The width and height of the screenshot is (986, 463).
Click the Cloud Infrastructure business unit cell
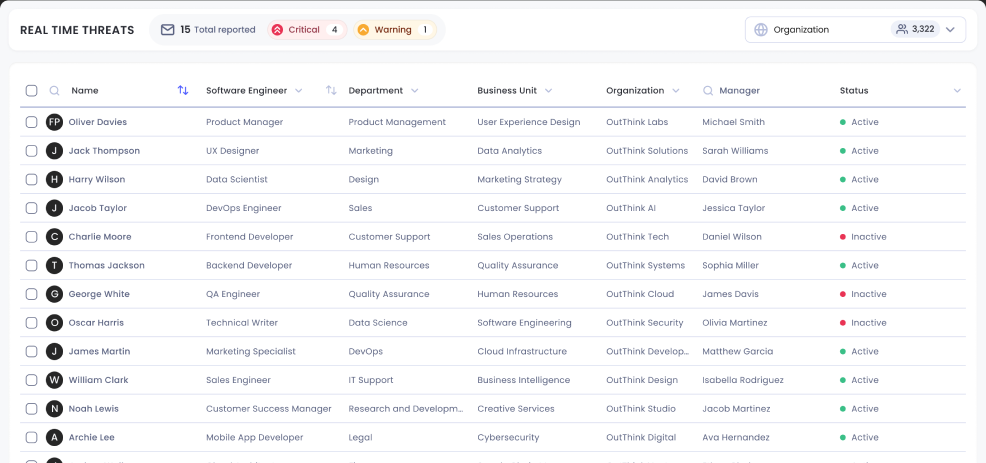pos(522,351)
